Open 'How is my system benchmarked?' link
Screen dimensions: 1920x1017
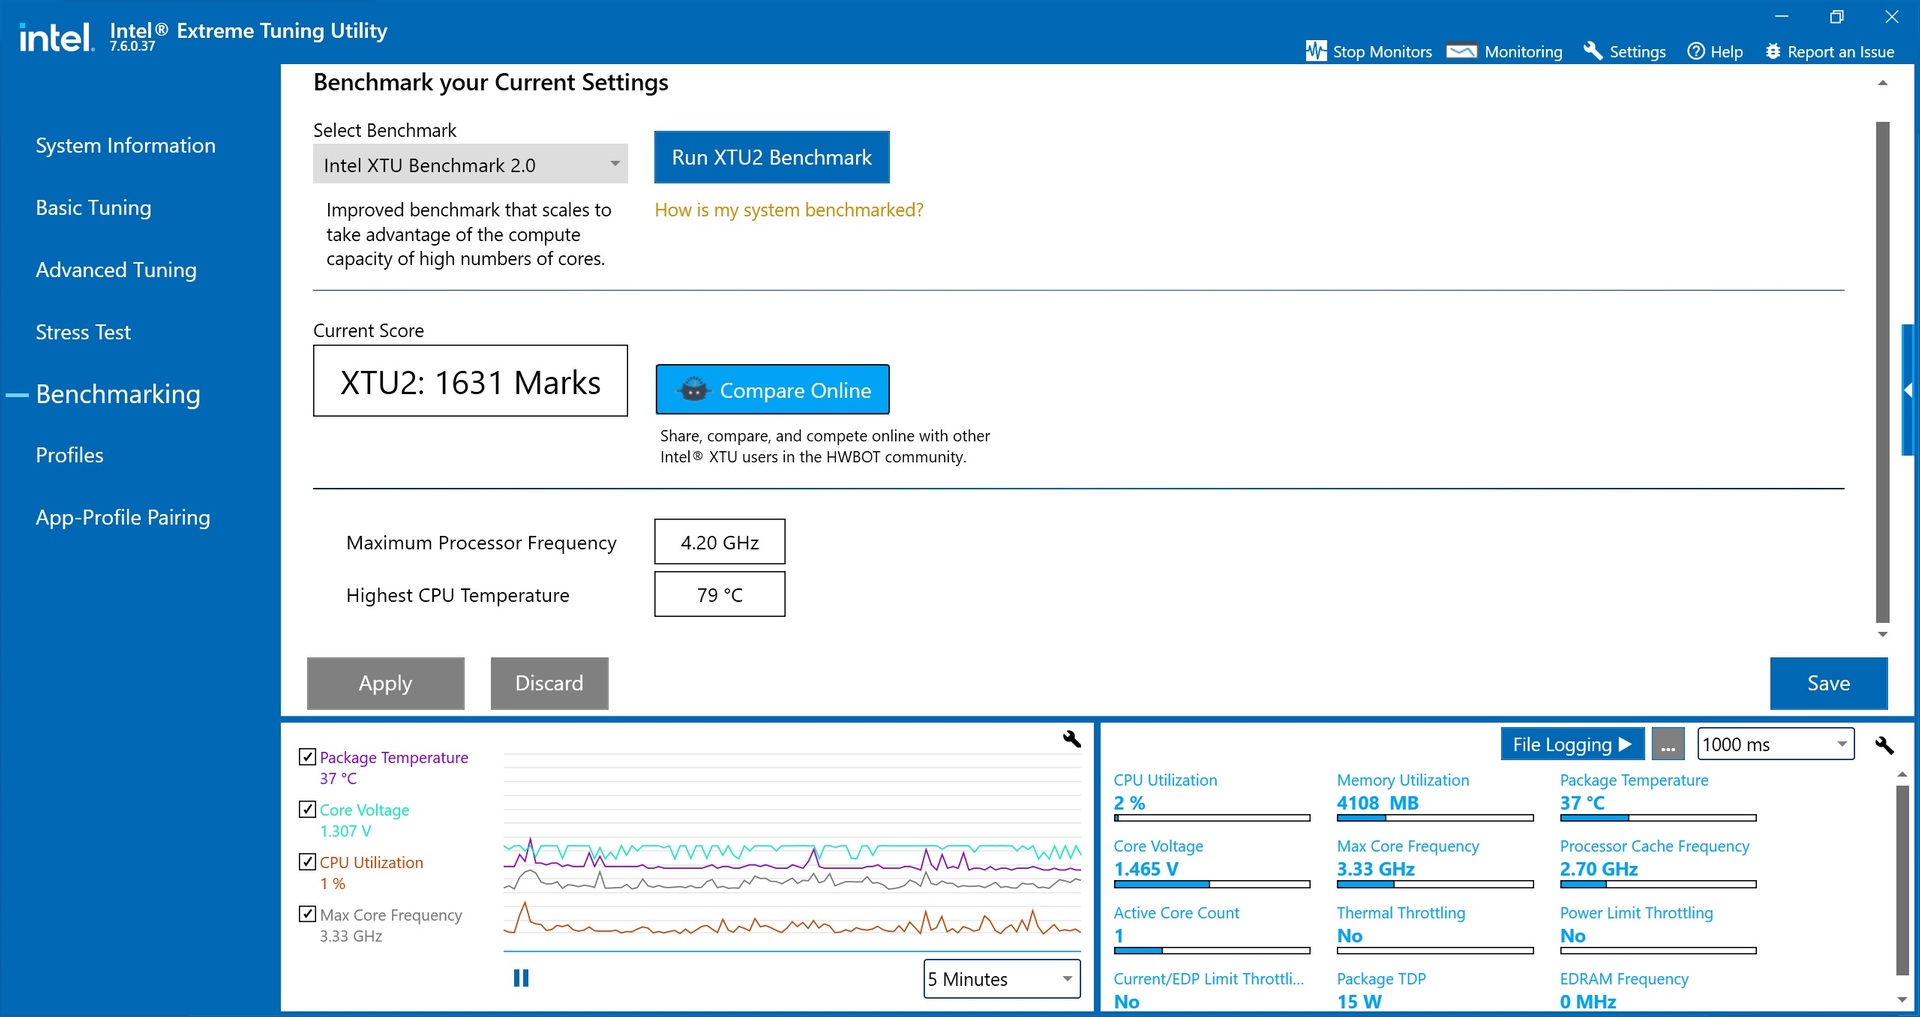(789, 210)
